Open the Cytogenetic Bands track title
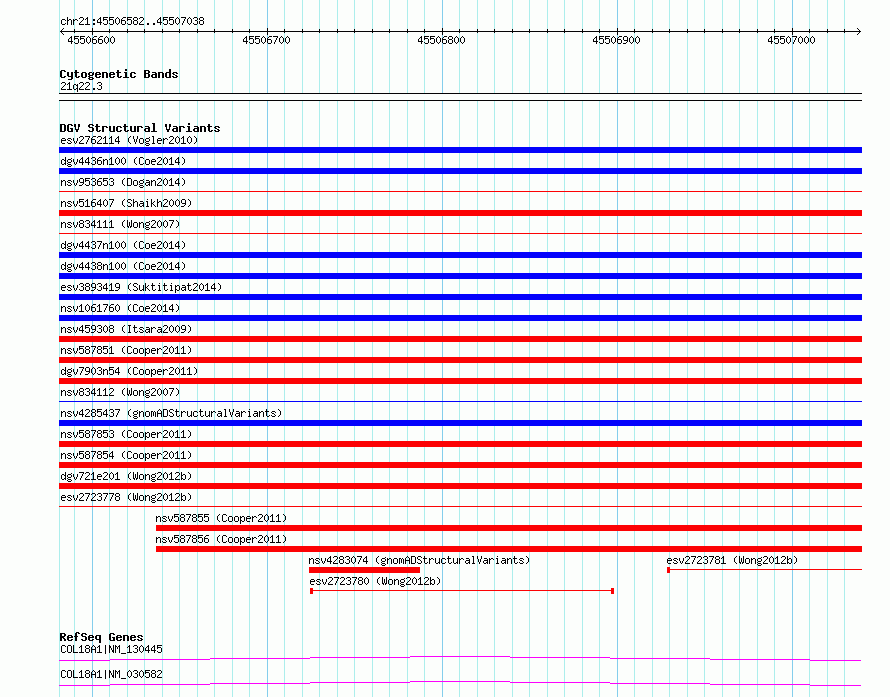Image resolution: width=890 pixels, height=697 pixels. [x=119, y=74]
